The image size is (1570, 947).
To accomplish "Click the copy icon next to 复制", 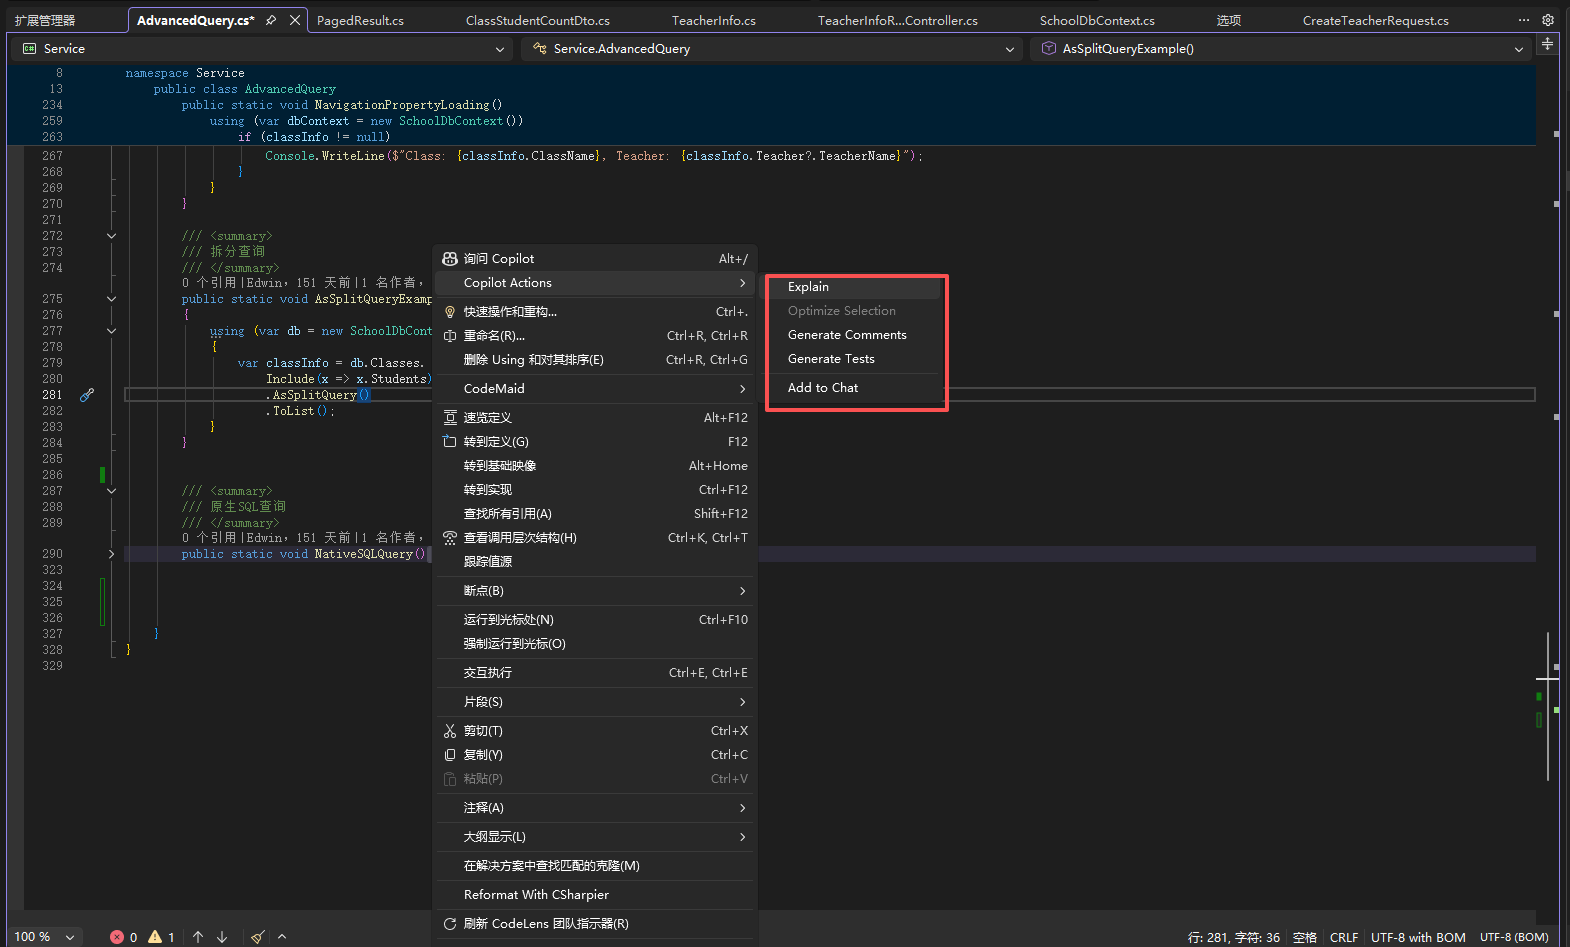I will pos(450,755).
